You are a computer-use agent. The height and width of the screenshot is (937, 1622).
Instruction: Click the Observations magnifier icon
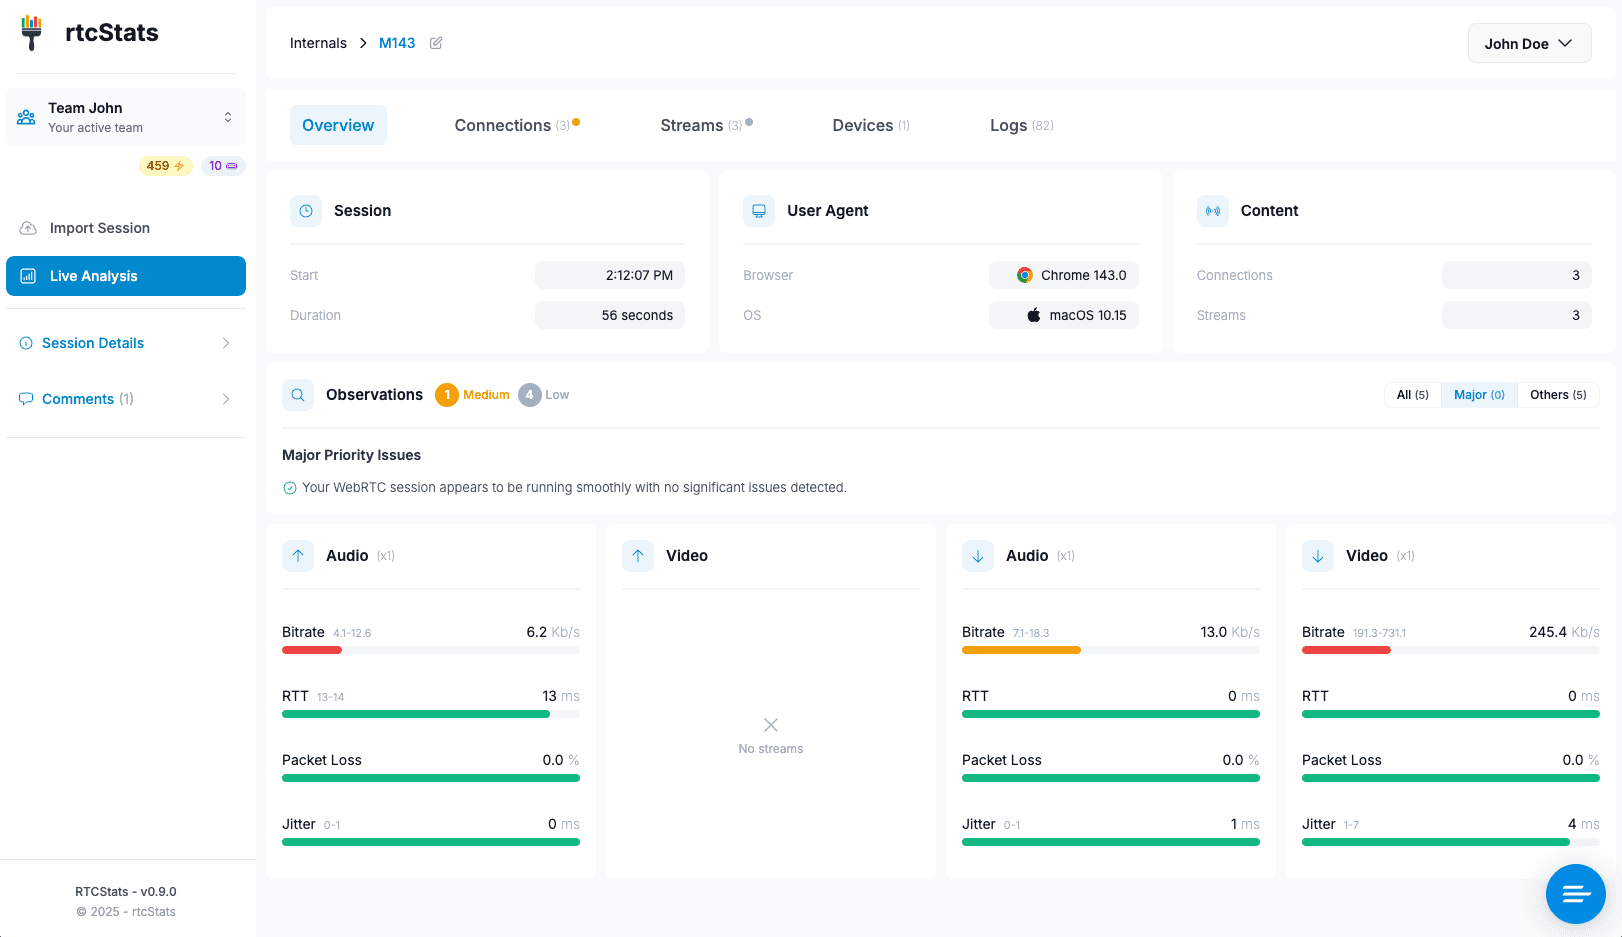tap(298, 395)
